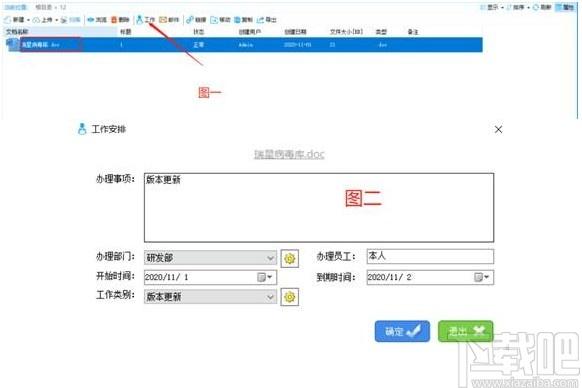Image resolution: width=582 pixels, height=388 pixels.
Task: Click the 文件大小 column header
Action: (x=346, y=32)
